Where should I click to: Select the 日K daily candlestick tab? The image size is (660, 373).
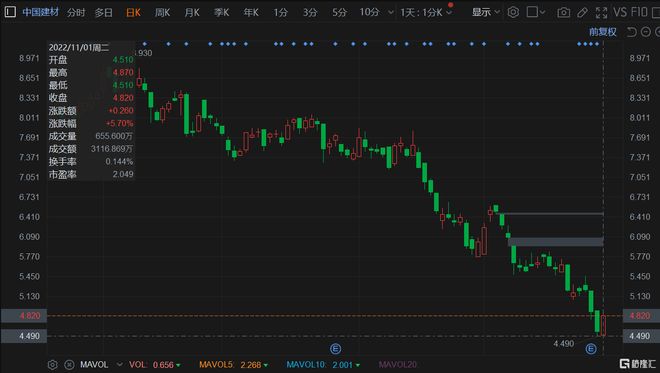pos(133,13)
